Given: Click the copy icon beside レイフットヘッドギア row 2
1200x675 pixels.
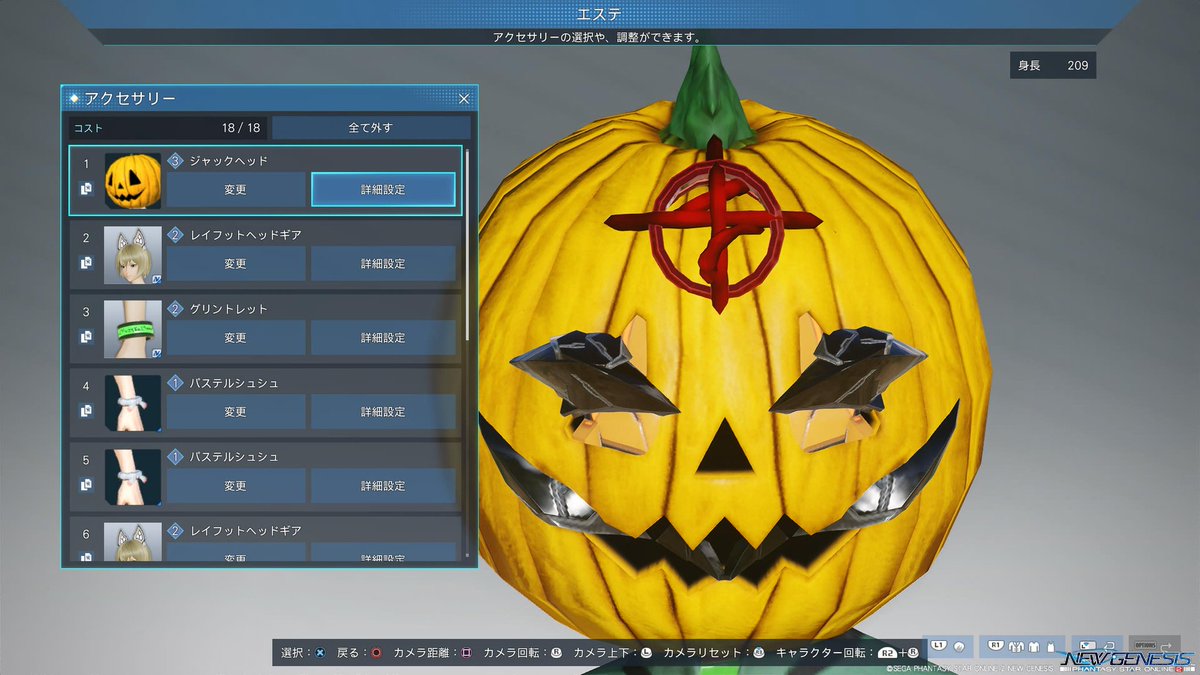Looking at the screenshot, I should 86,263.
